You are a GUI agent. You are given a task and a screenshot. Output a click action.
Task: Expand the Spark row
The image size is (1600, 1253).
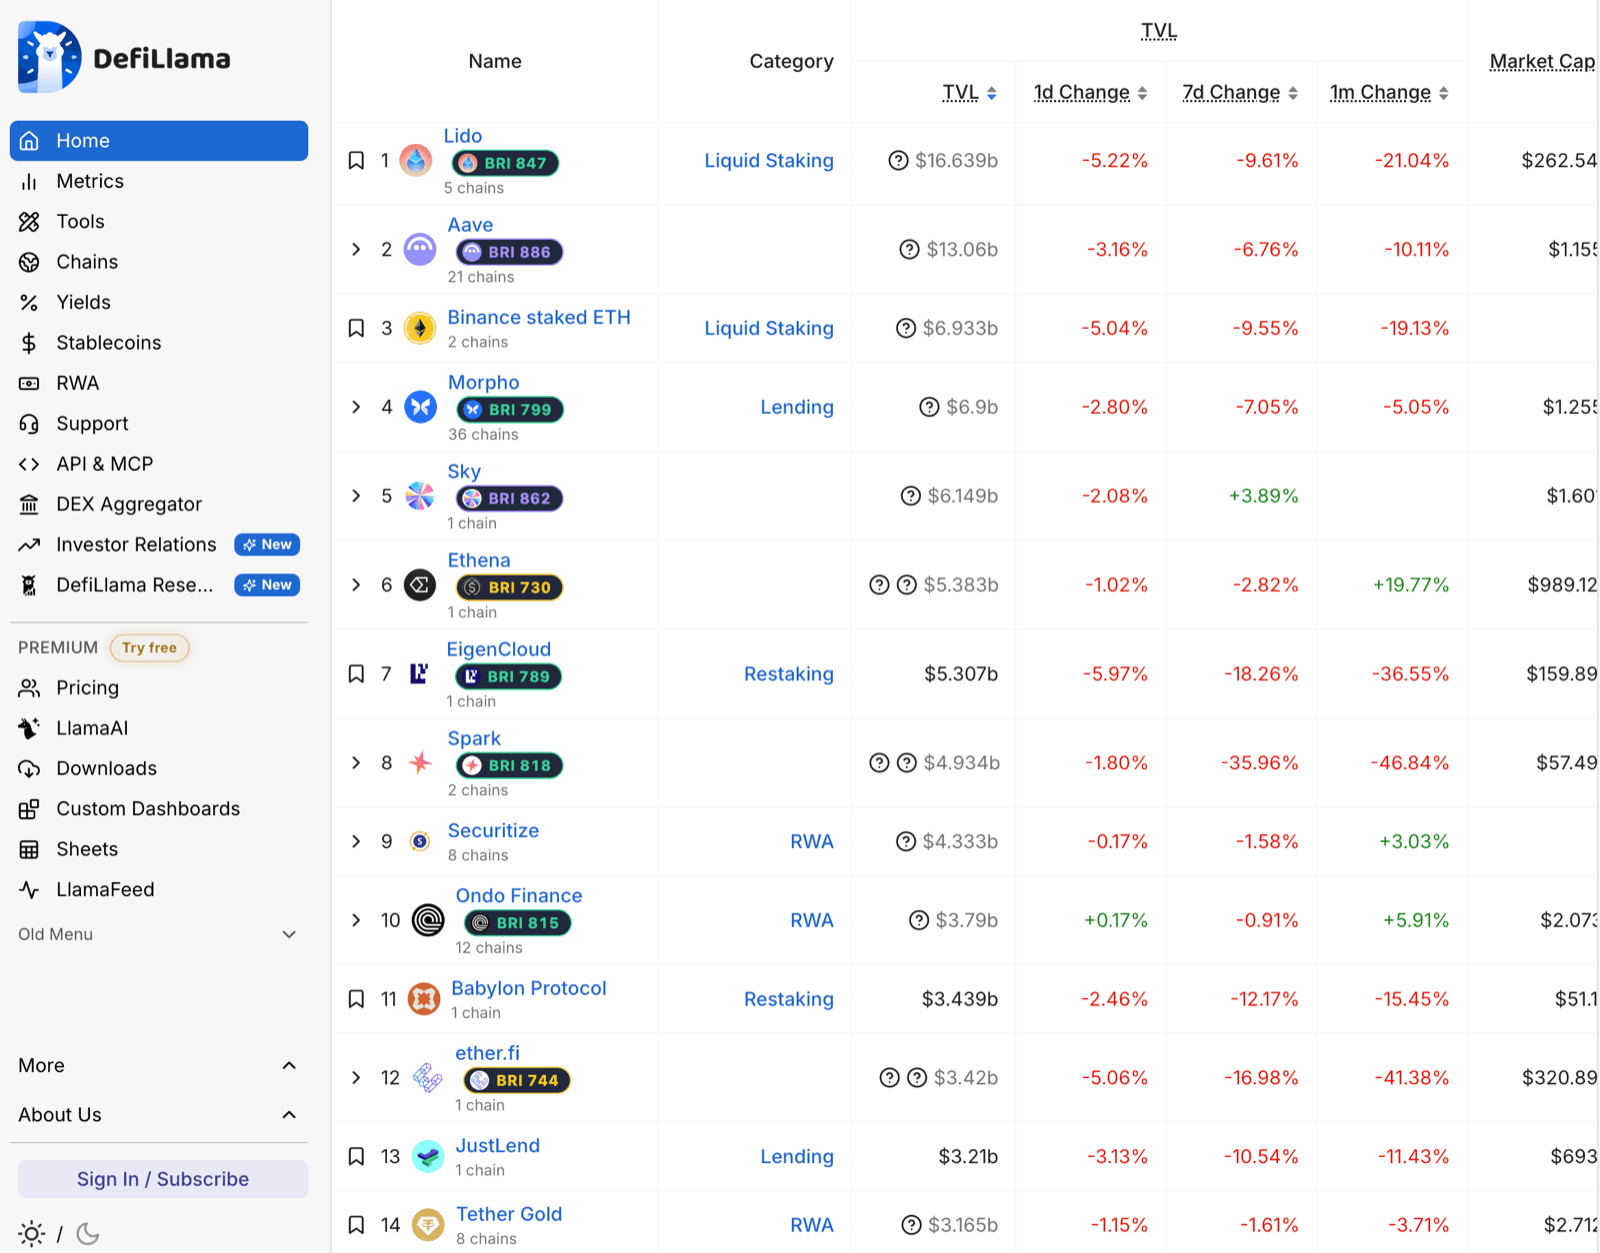tap(356, 764)
